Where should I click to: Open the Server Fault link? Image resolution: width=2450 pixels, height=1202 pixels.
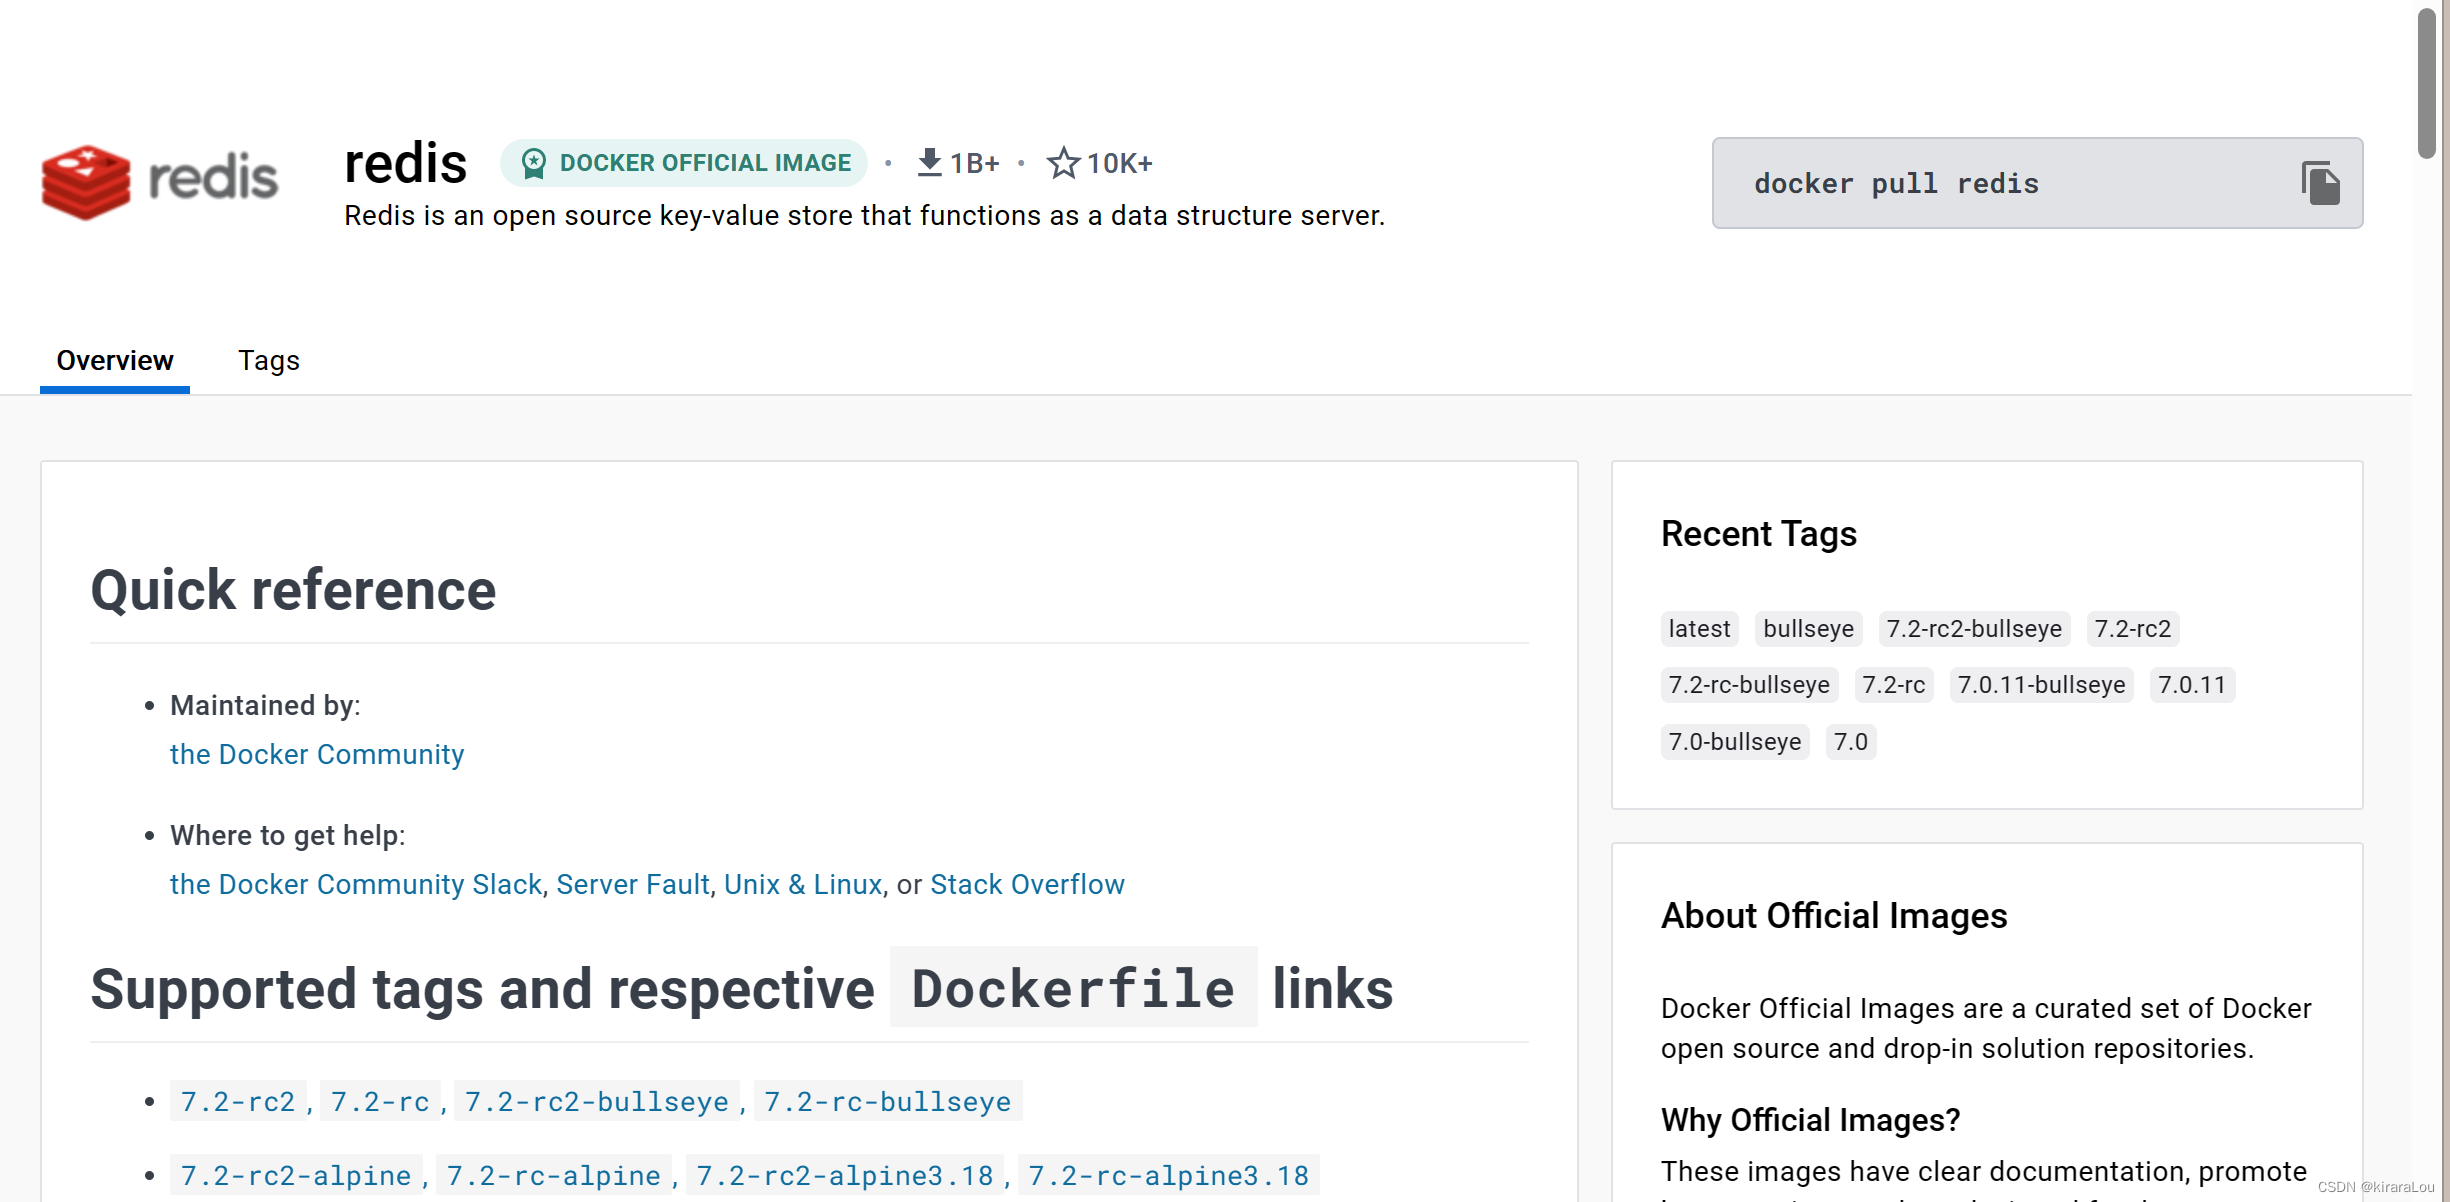tap(633, 884)
